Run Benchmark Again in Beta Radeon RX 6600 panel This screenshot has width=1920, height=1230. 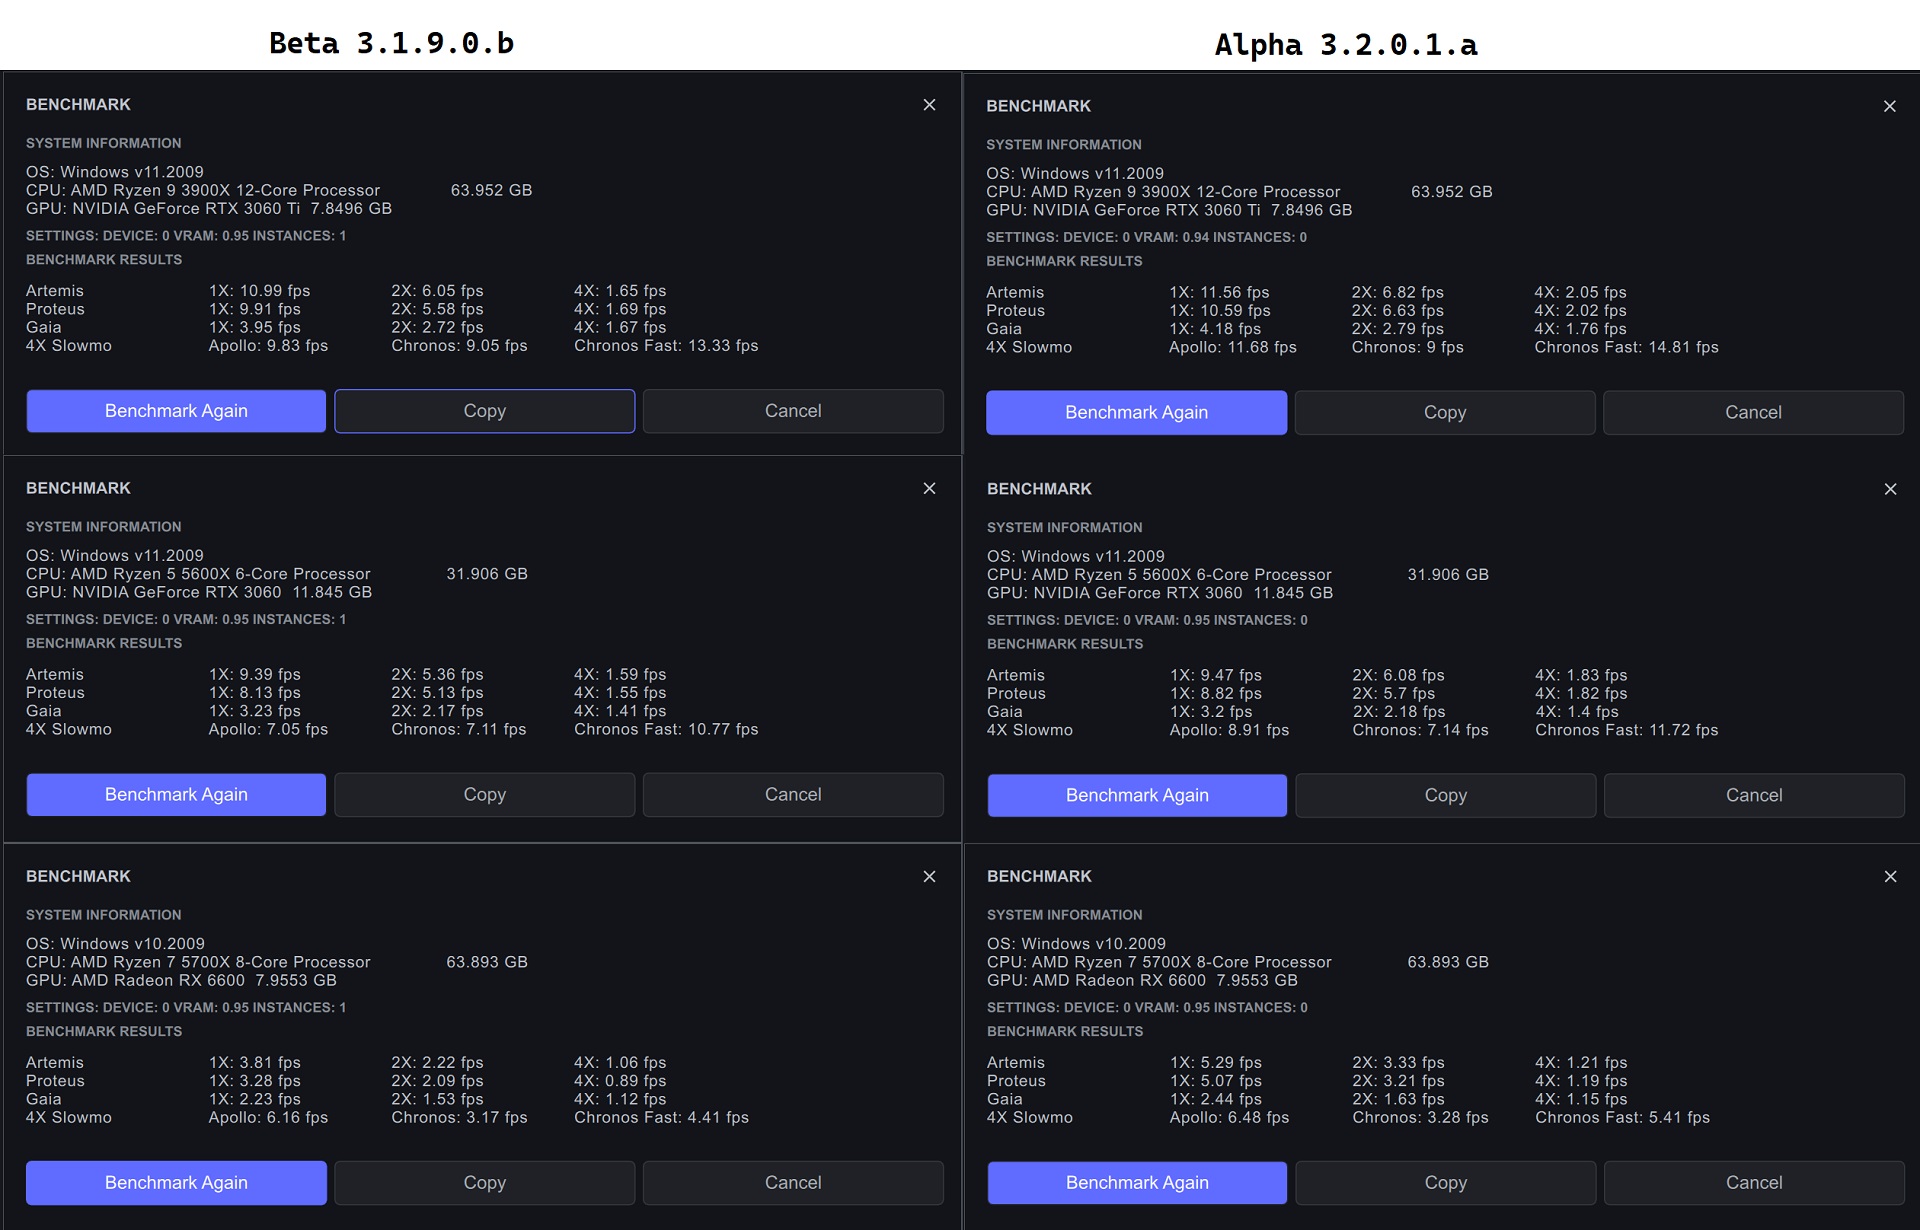pos(176,1183)
